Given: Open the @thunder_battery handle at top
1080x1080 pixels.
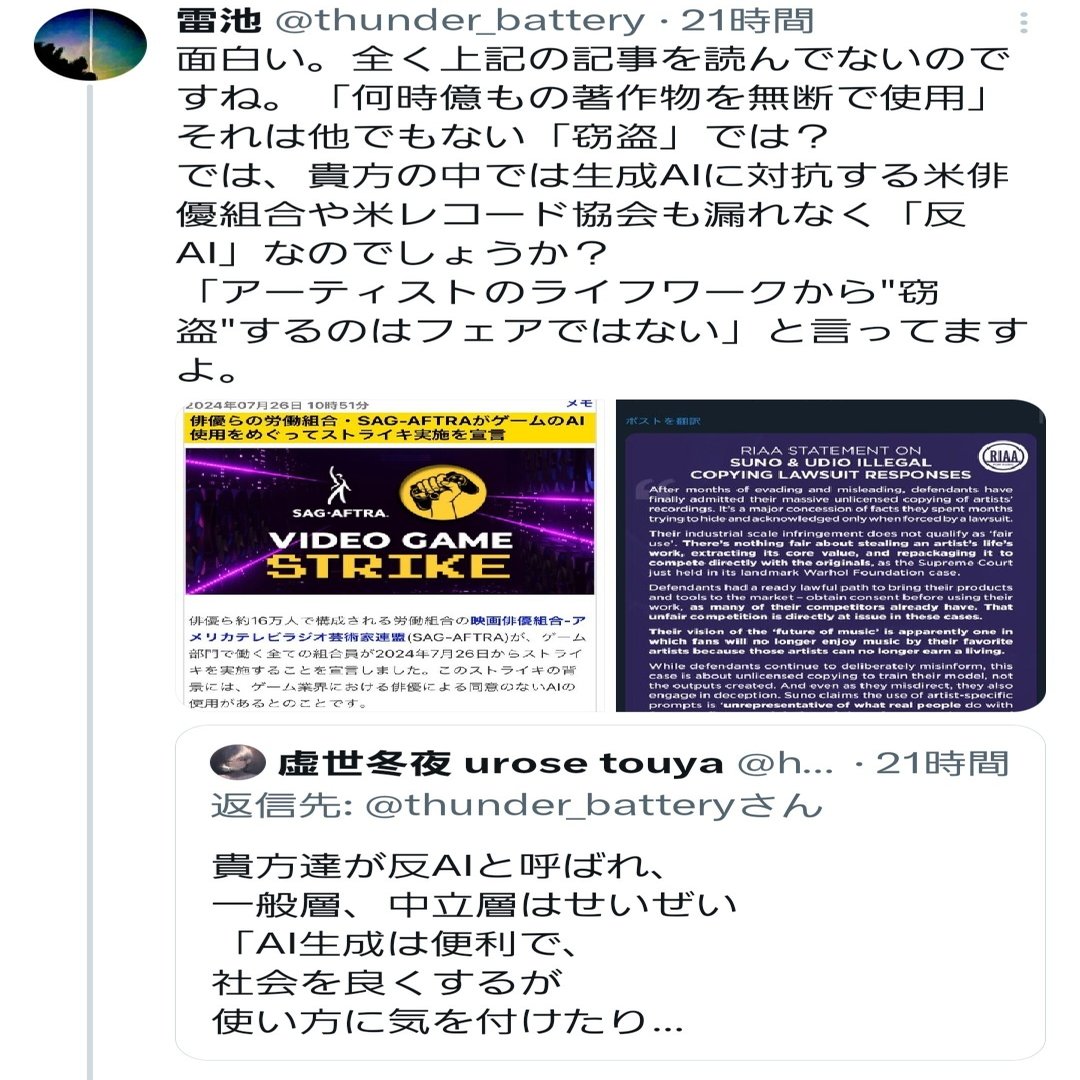Looking at the screenshot, I should 459,21.
